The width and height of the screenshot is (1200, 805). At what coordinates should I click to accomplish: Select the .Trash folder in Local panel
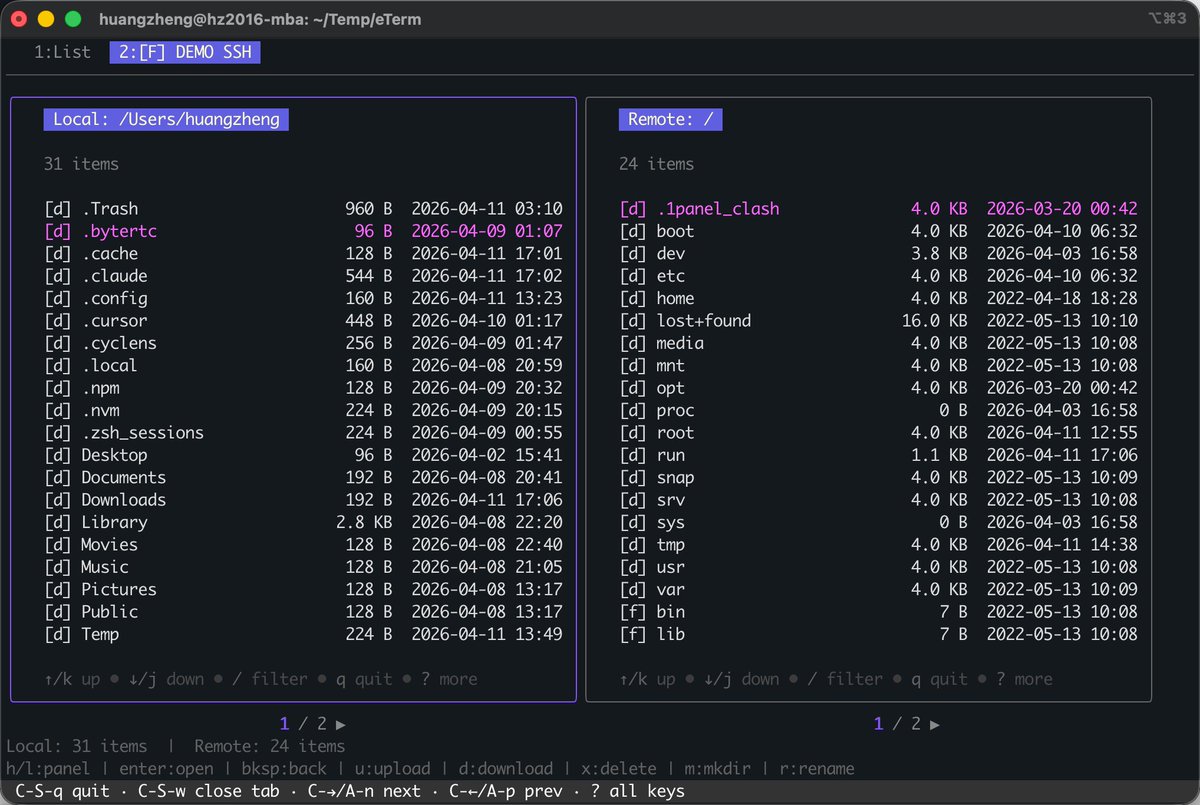(x=303, y=209)
